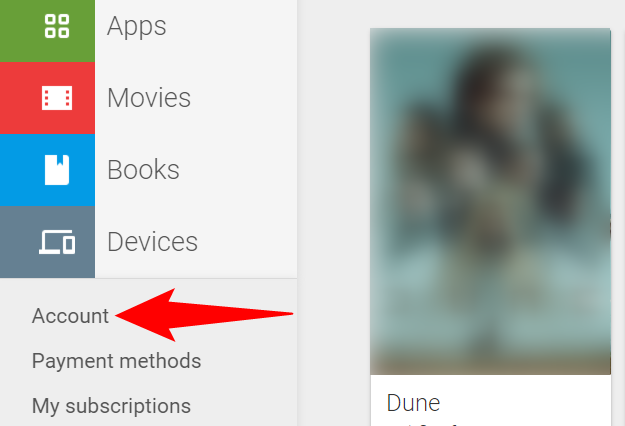Click the blue Books bookmark icon
The height and width of the screenshot is (426, 625).
57,170
